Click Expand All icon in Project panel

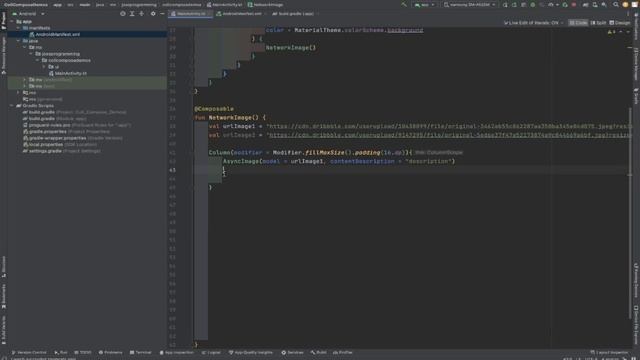pos(132,14)
